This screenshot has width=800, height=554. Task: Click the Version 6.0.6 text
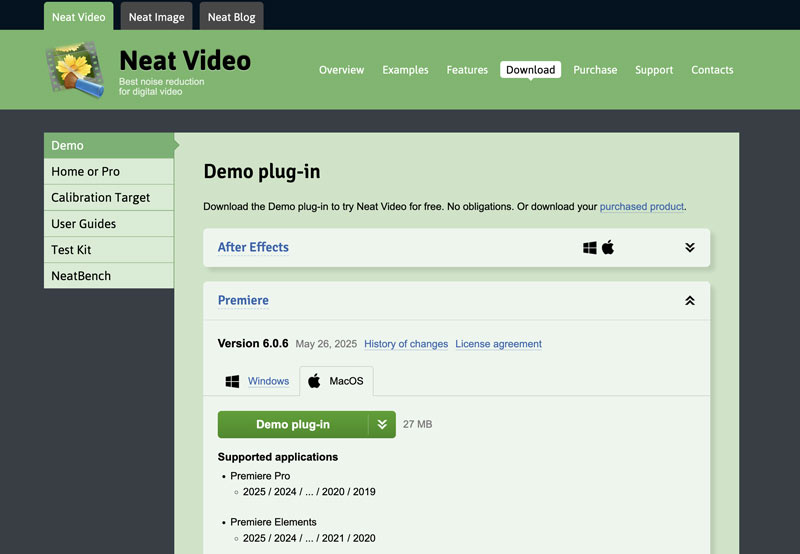253,343
